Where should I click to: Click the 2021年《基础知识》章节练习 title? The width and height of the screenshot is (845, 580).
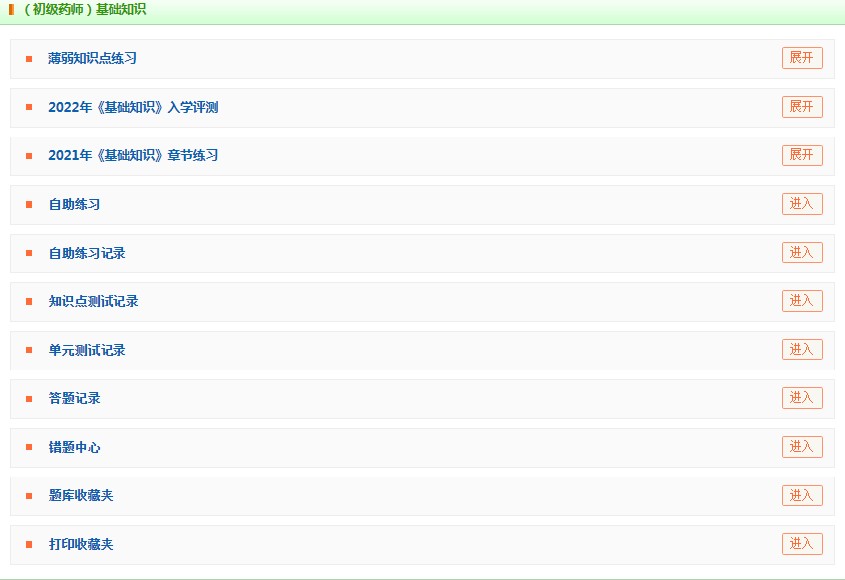pyautogui.click(x=133, y=156)
